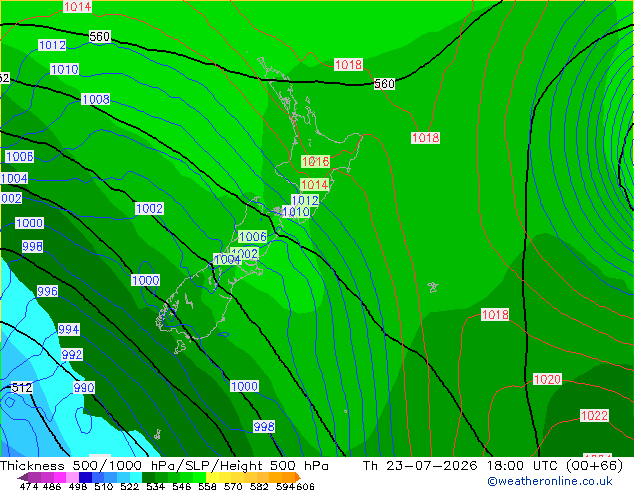Click the blue 994 isobar label
Screen dimensions: 634x490
(x=68, y=329)
